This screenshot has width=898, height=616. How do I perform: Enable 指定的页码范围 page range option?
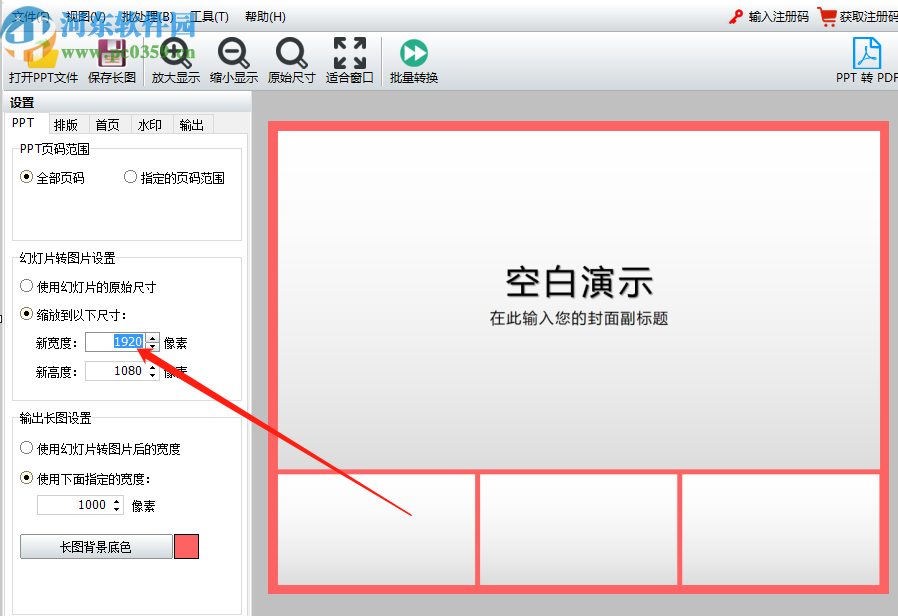point(131,177)
